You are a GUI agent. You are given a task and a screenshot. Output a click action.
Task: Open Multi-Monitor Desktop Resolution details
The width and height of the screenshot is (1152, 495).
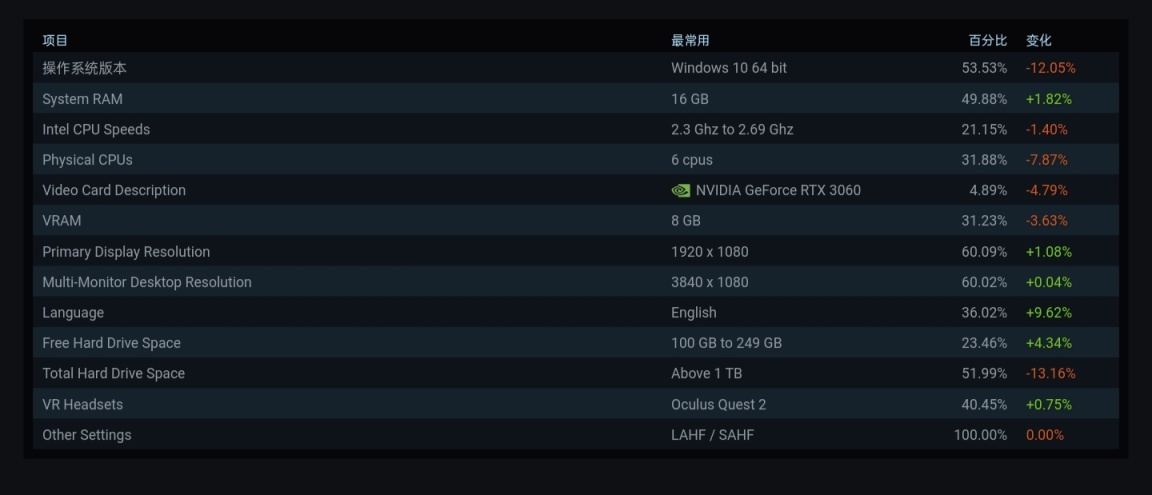coord(576,282)
